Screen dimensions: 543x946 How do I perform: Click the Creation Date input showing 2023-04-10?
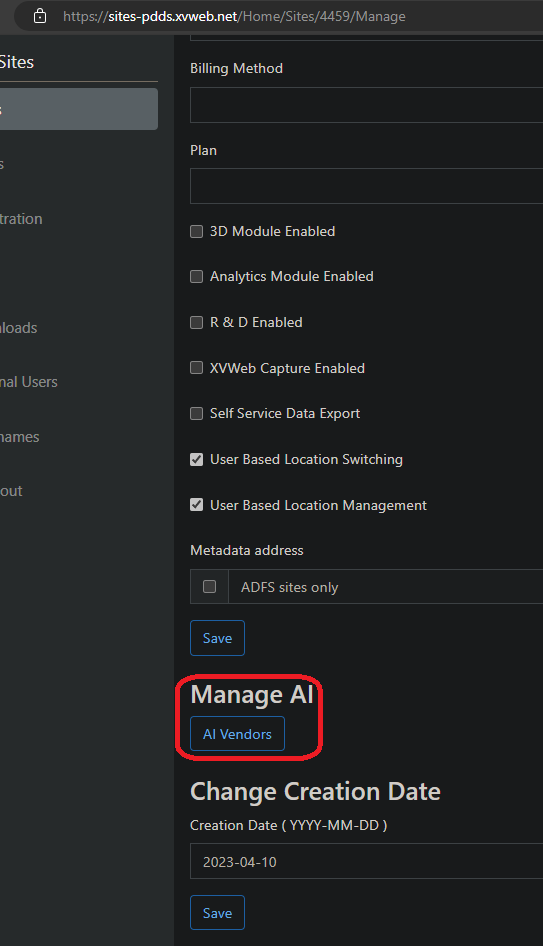pyautogui.click(x=366, y=862)
